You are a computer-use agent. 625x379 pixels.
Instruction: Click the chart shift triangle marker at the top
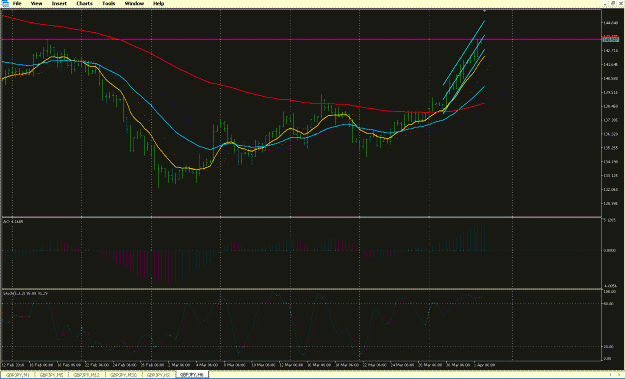pos(484,10)
